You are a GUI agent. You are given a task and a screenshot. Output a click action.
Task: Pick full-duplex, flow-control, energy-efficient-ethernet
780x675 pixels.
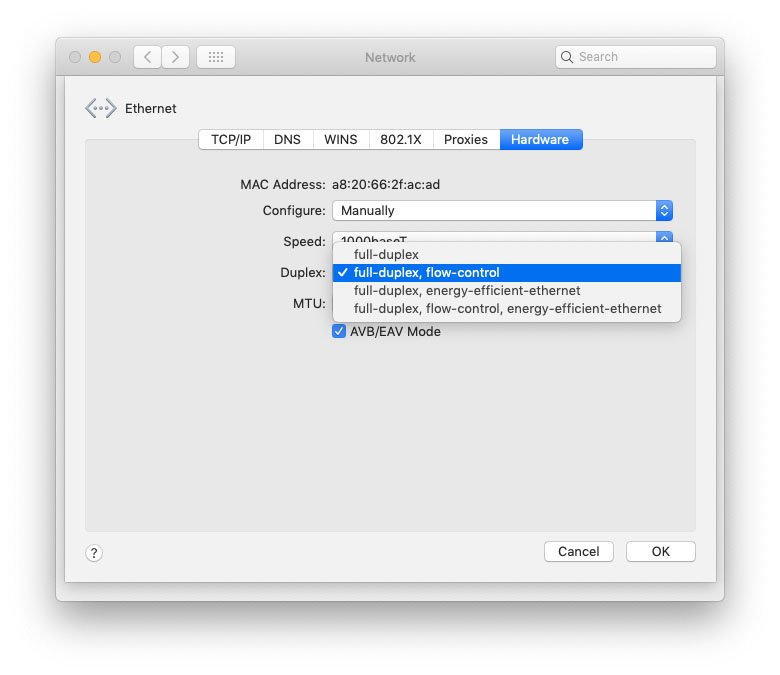[507, 309]
